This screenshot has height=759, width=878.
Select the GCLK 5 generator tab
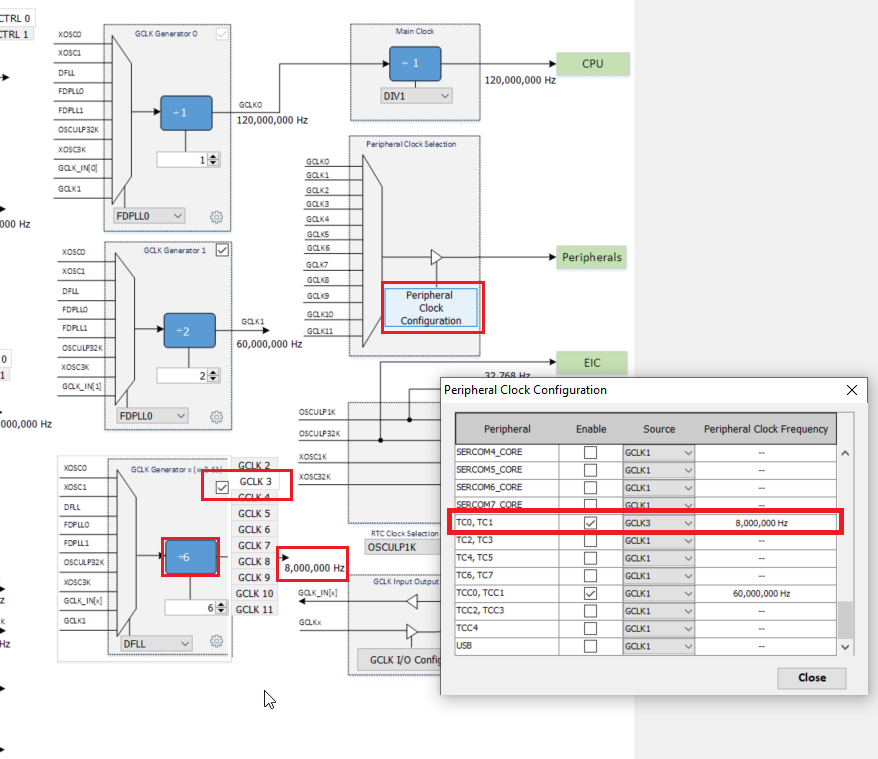coord(253,514)
